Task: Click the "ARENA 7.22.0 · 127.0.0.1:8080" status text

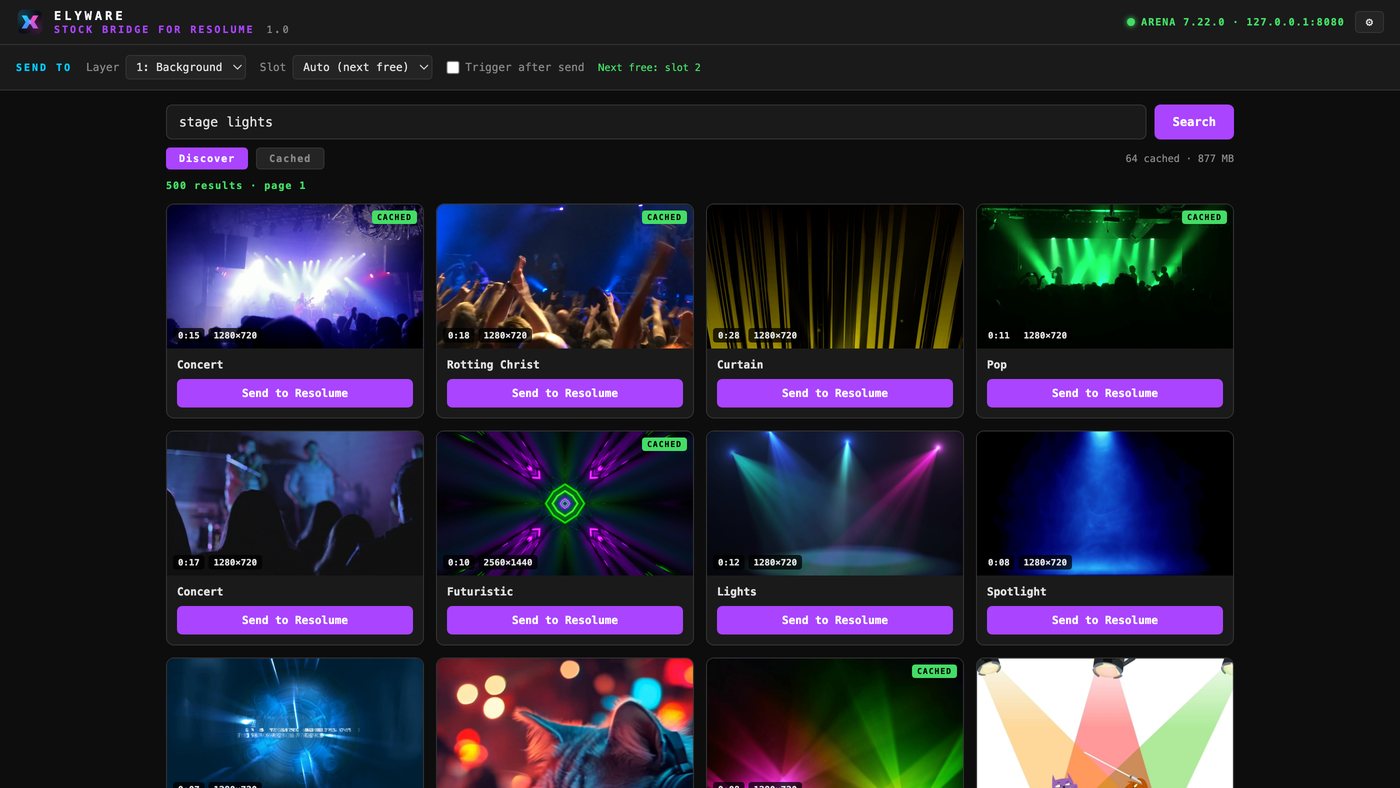Action: click(x=1242, y=22)
